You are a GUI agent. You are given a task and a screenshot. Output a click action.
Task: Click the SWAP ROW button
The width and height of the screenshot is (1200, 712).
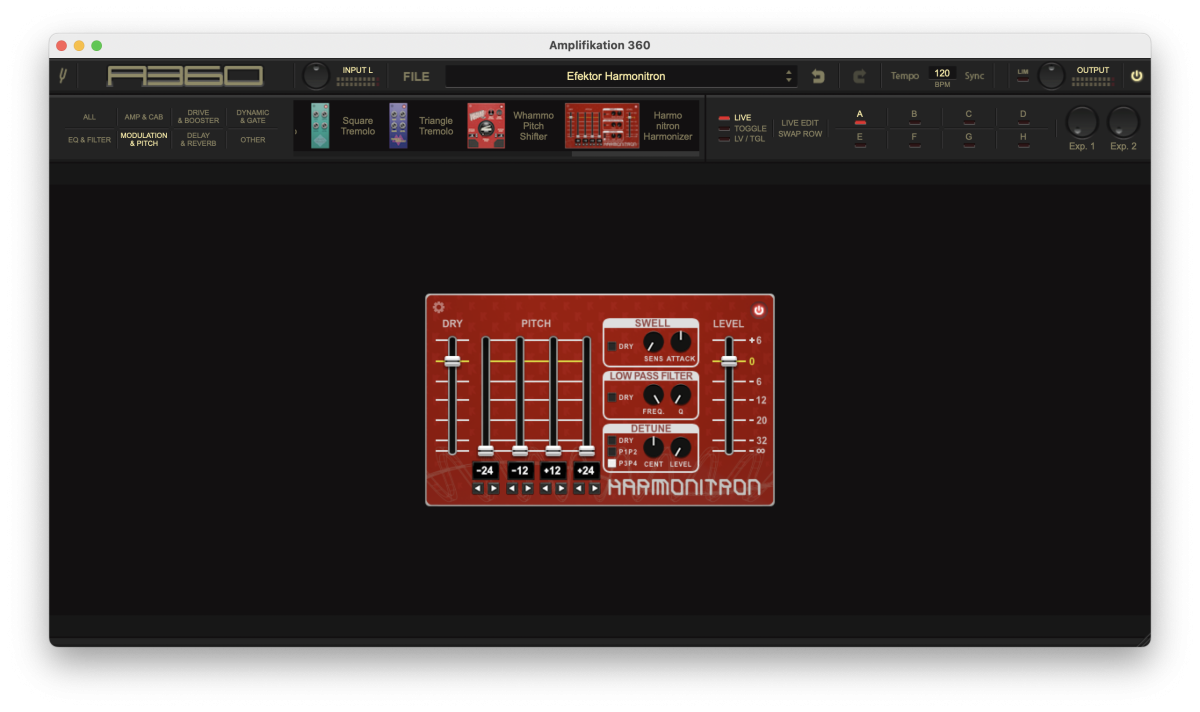tap(800, 134)
